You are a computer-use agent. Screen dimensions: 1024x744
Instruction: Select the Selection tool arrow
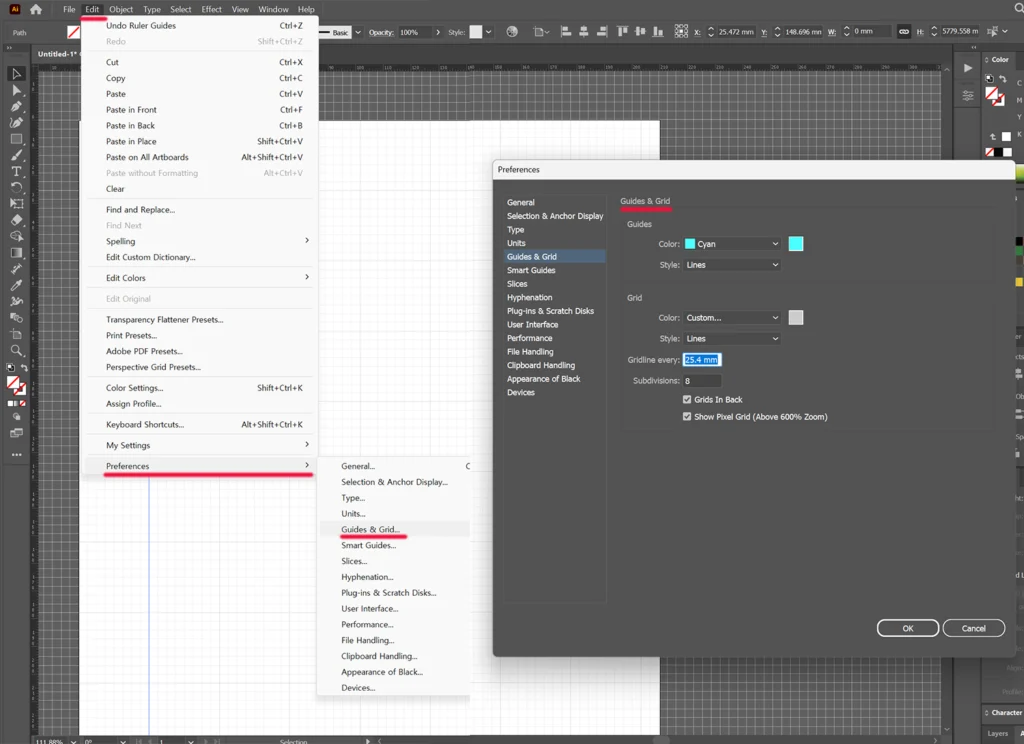click(16, 74)
